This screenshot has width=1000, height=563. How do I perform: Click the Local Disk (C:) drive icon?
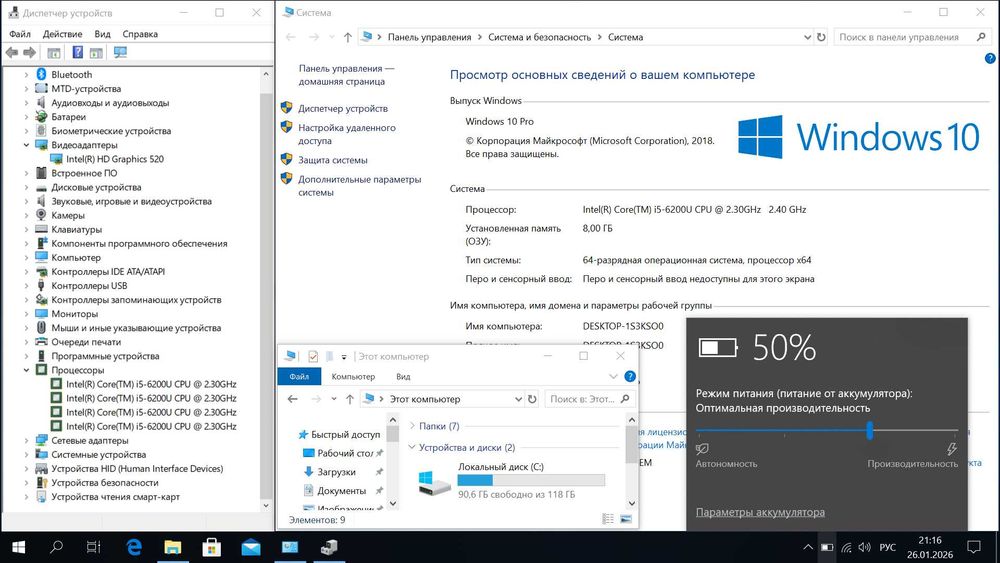pyautogui.click(x=434, y=481)
